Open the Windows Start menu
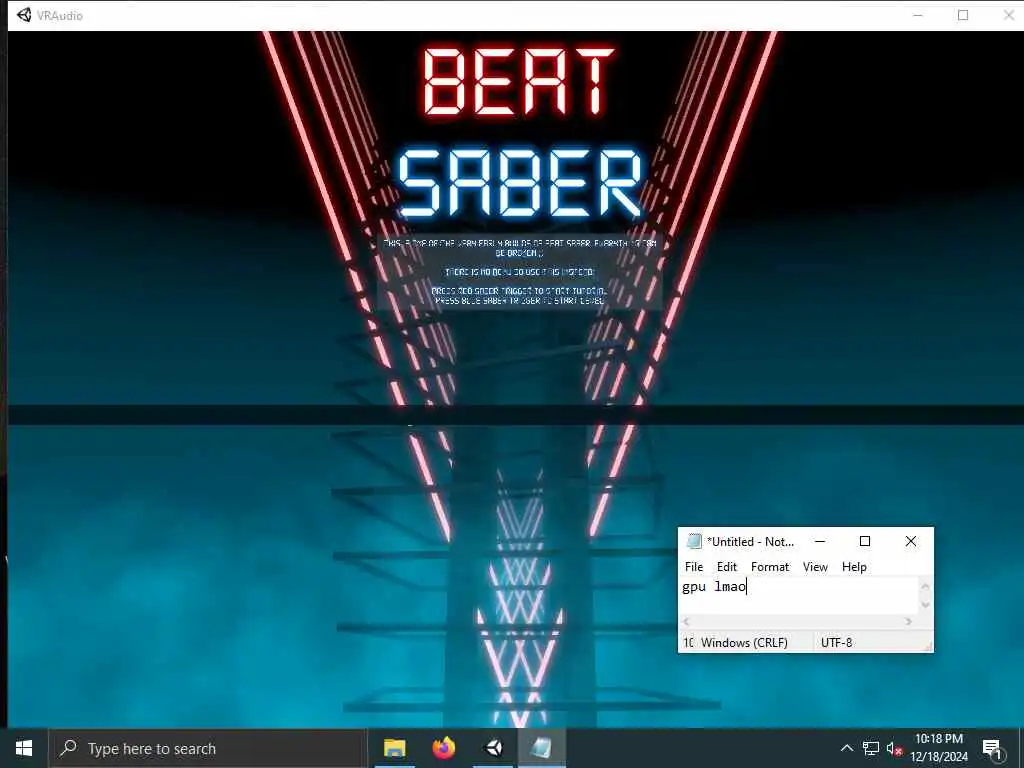Viewport: 1024px width, 768px height. 24,748
